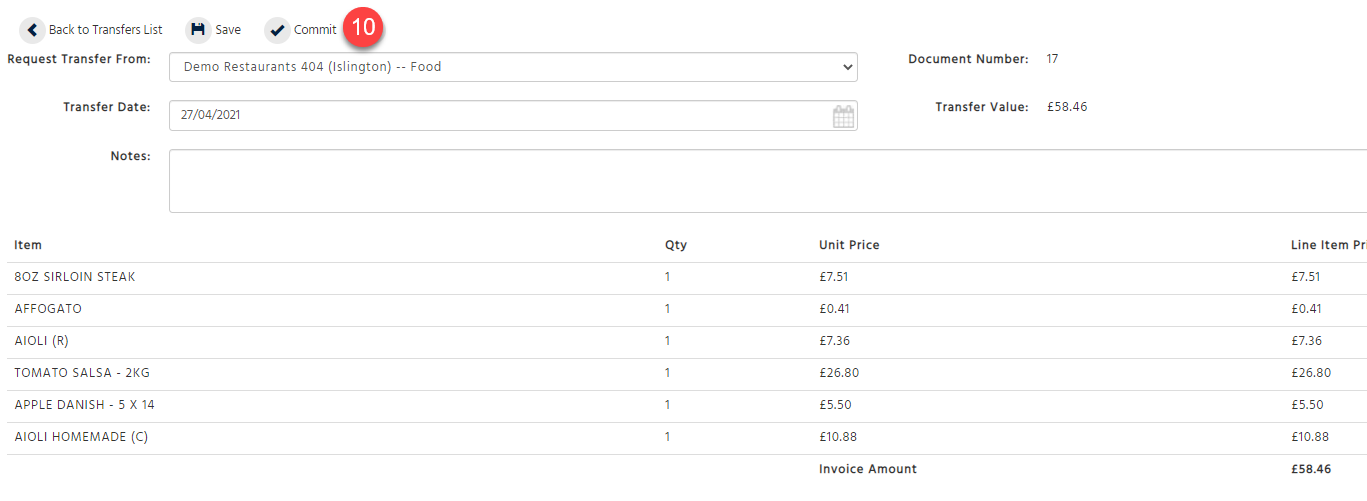Image resolution: width=1367 pixels, height=501 pixels.
Task: Click the quantity for AIOLI HOMEMADE (C)
Action: pyautogui.click(x=668, y=437)
